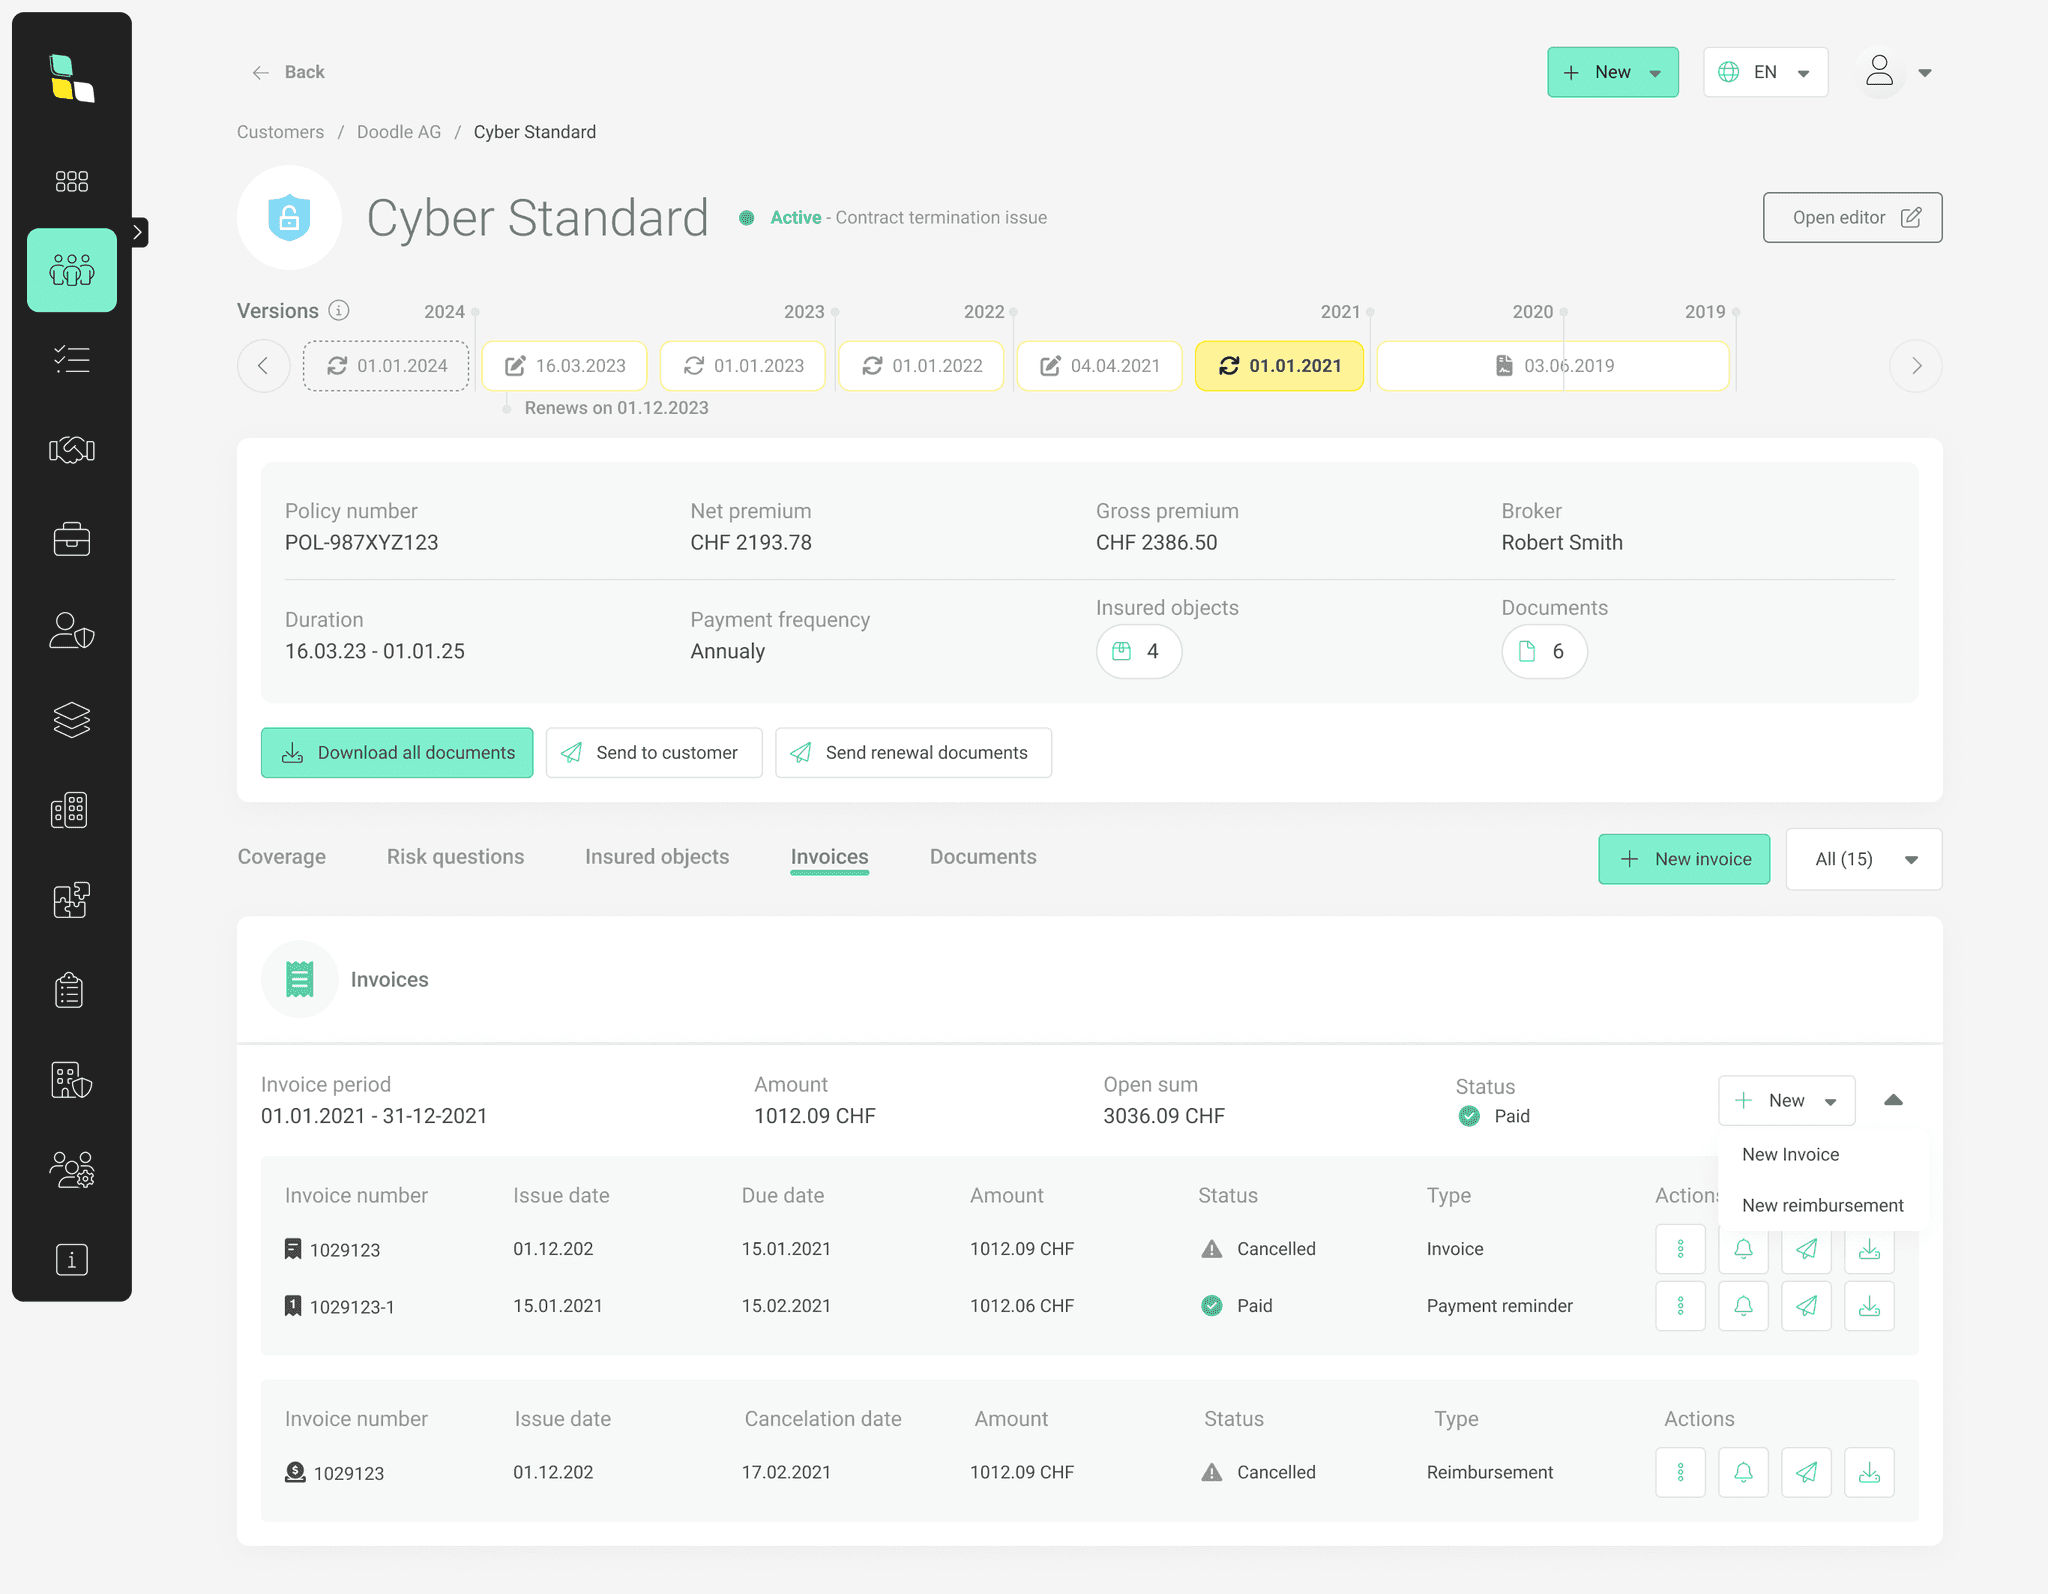2048x1594 pixels.
Task: Select New reimbursement menu option
Action: 1822,1205
